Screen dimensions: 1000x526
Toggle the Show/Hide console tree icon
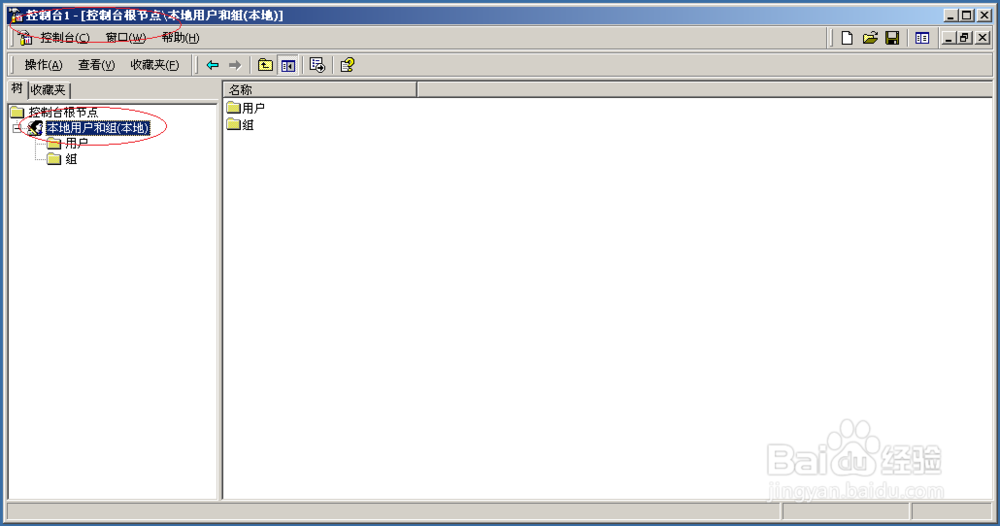(x=288, y=65)
